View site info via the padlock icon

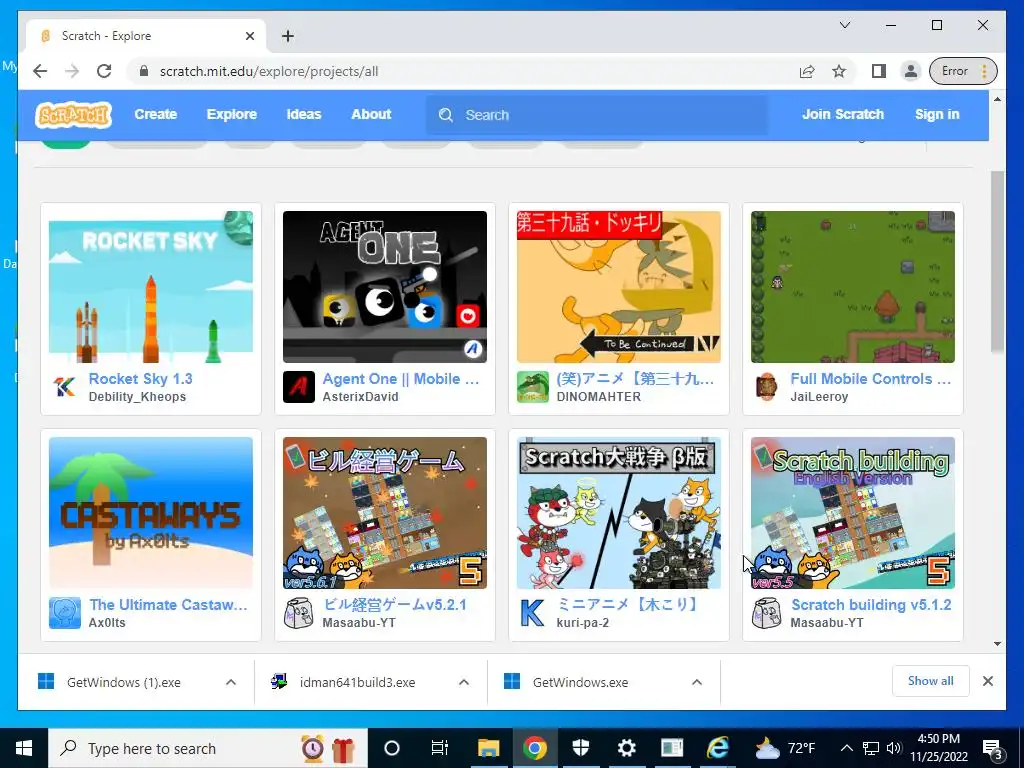[x=144, y=71]
